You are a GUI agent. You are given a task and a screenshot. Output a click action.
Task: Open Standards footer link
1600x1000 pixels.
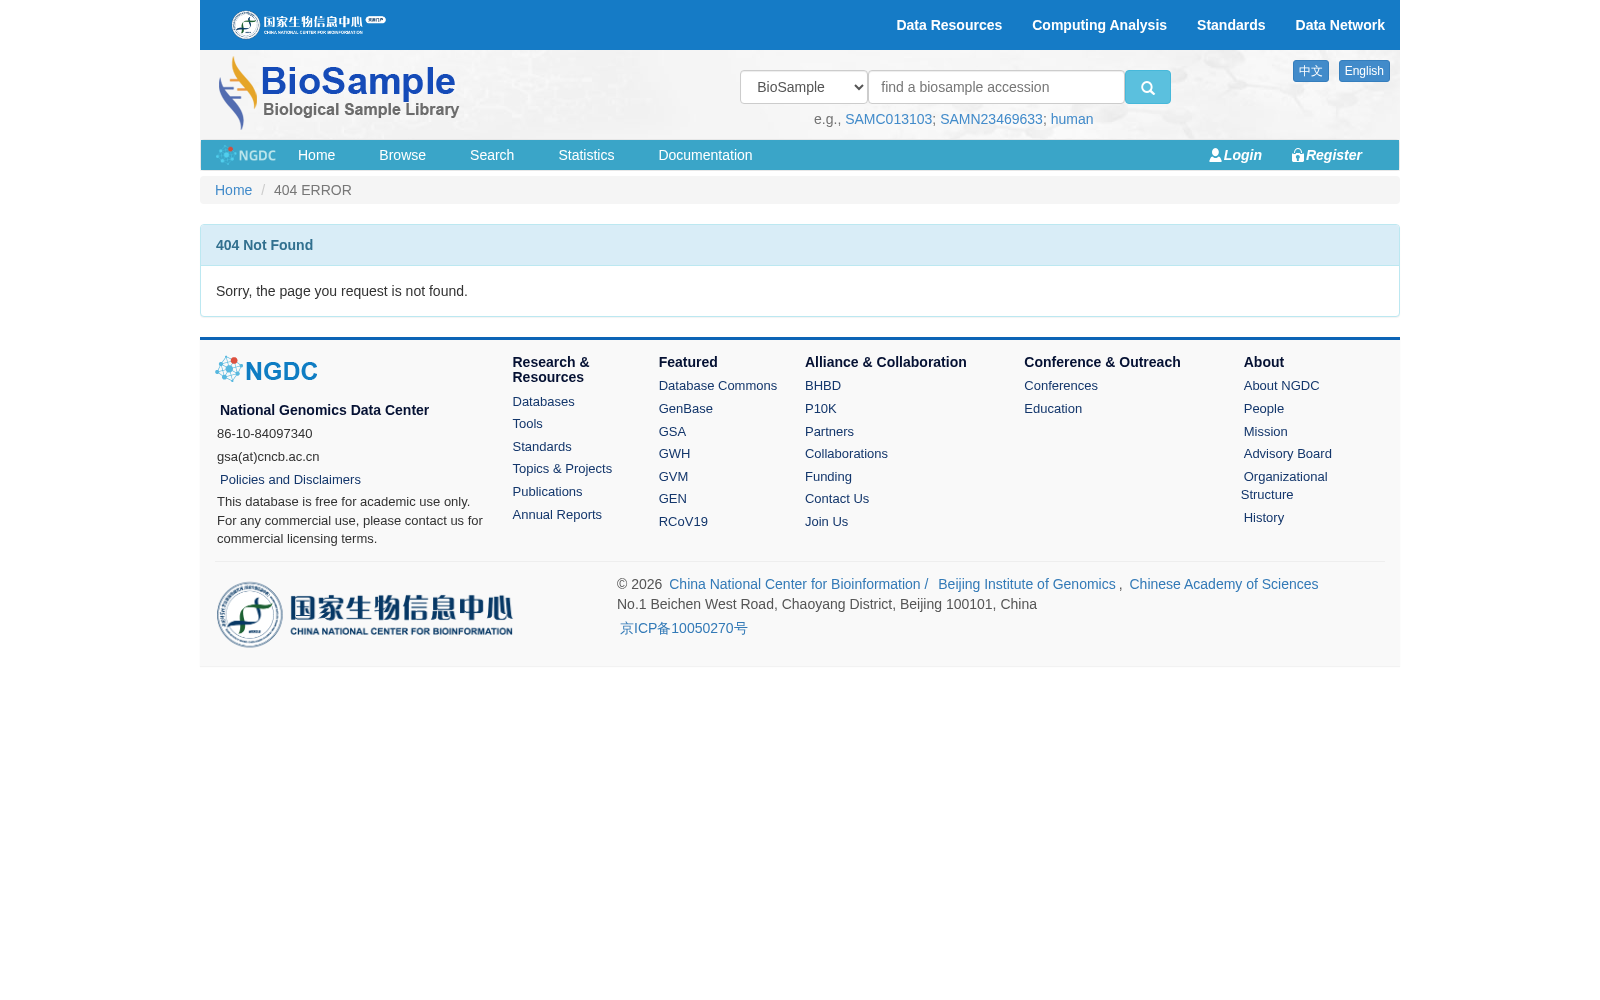pos(542,447)
